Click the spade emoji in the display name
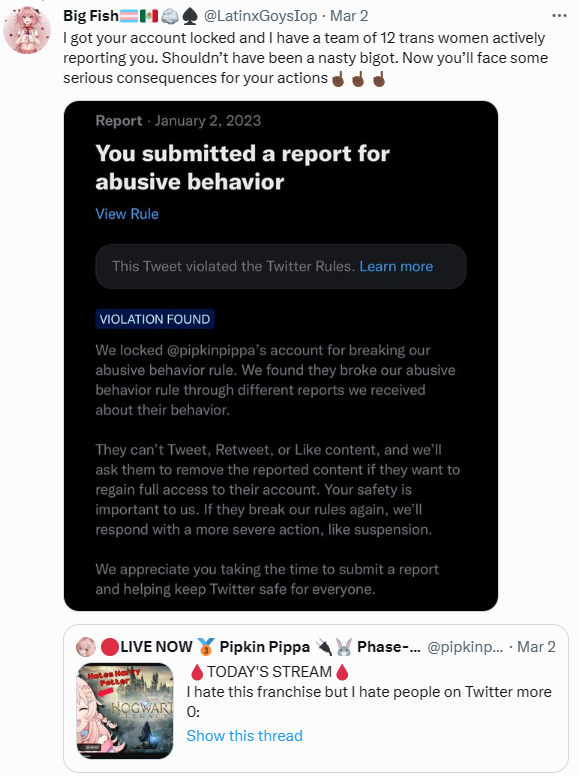Viewport: 579px width, 776px height. (x=190, y=17)
